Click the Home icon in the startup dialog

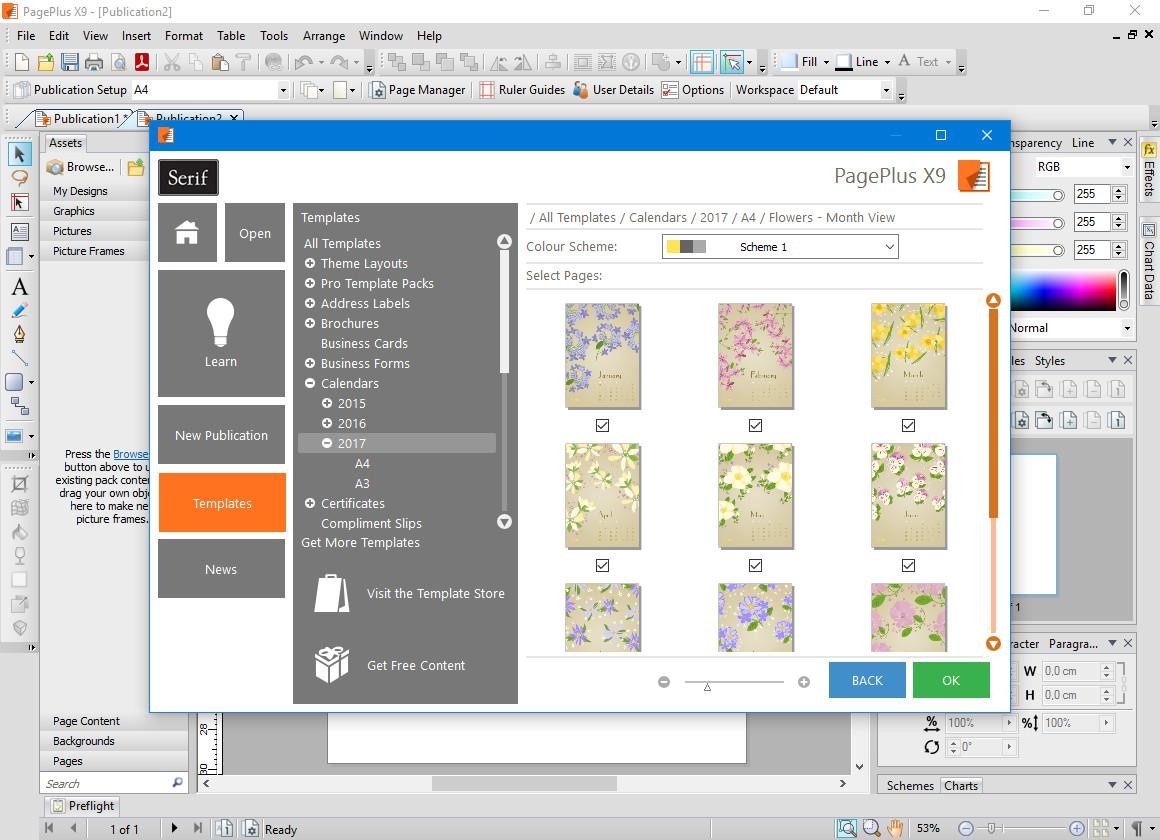click(x=187, y=232)
